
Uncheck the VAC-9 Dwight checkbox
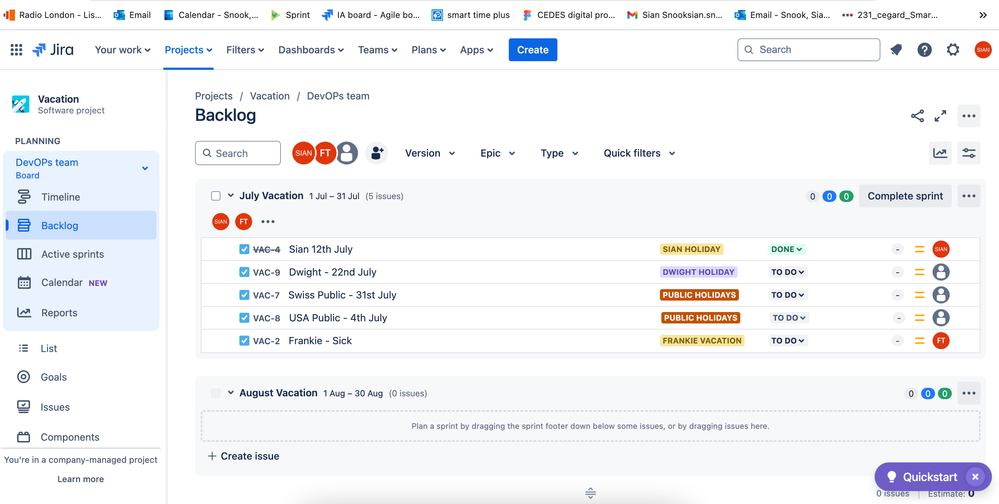coord(244,272)
